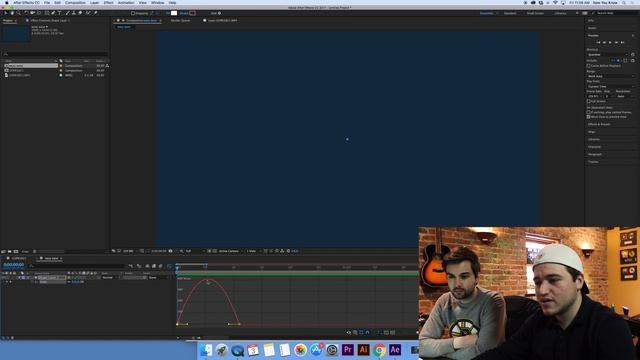Image resolution: width=640 pixels, height=360 pixels.
Task: Open the viewer resolution Full dropdown
Action: [x=194, y=251]
